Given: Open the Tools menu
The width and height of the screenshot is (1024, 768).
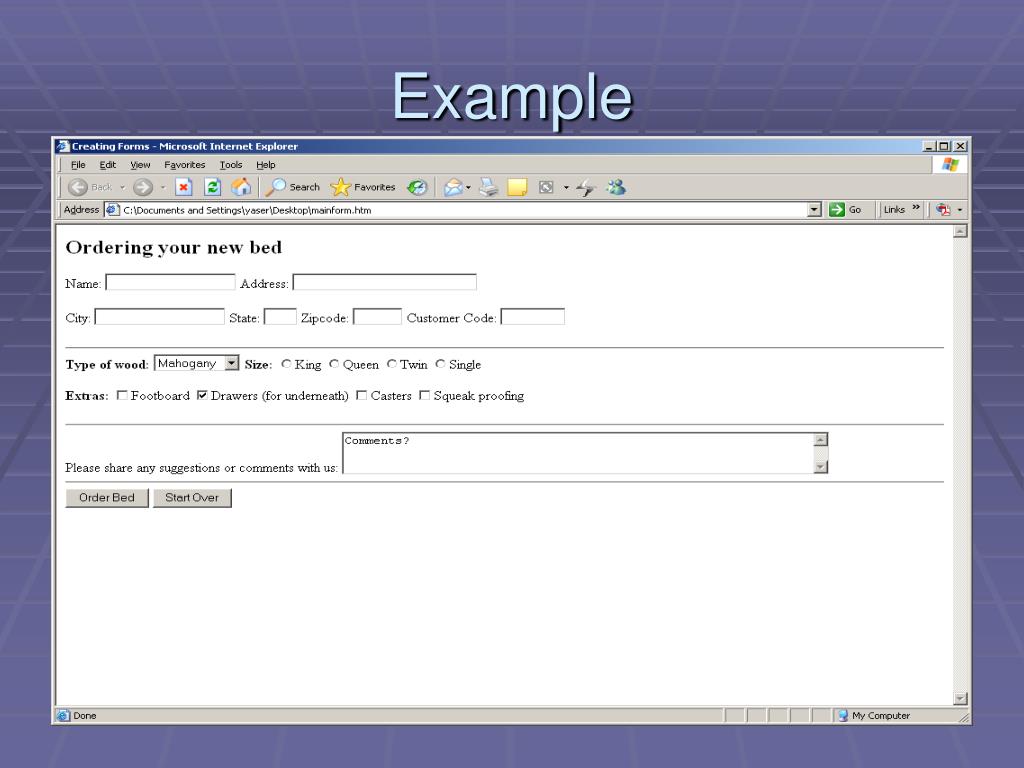Looking at the screenshot, I should click(231, 165).
